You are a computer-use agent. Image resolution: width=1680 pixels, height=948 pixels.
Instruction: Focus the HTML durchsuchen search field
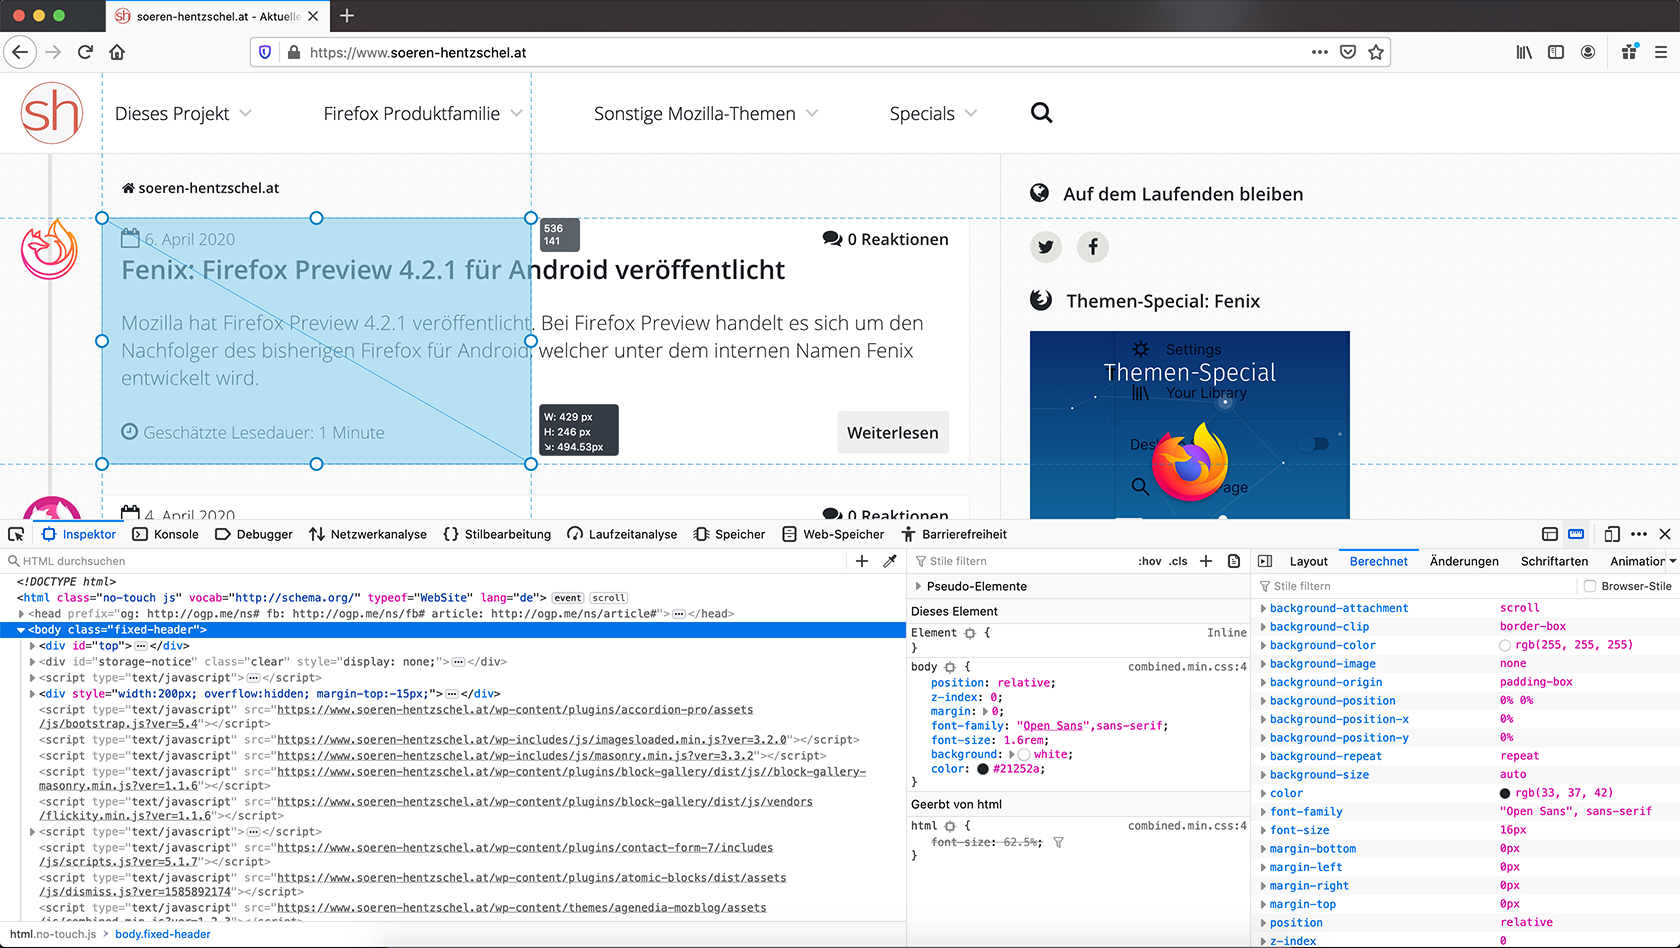[x=425, y=561]
